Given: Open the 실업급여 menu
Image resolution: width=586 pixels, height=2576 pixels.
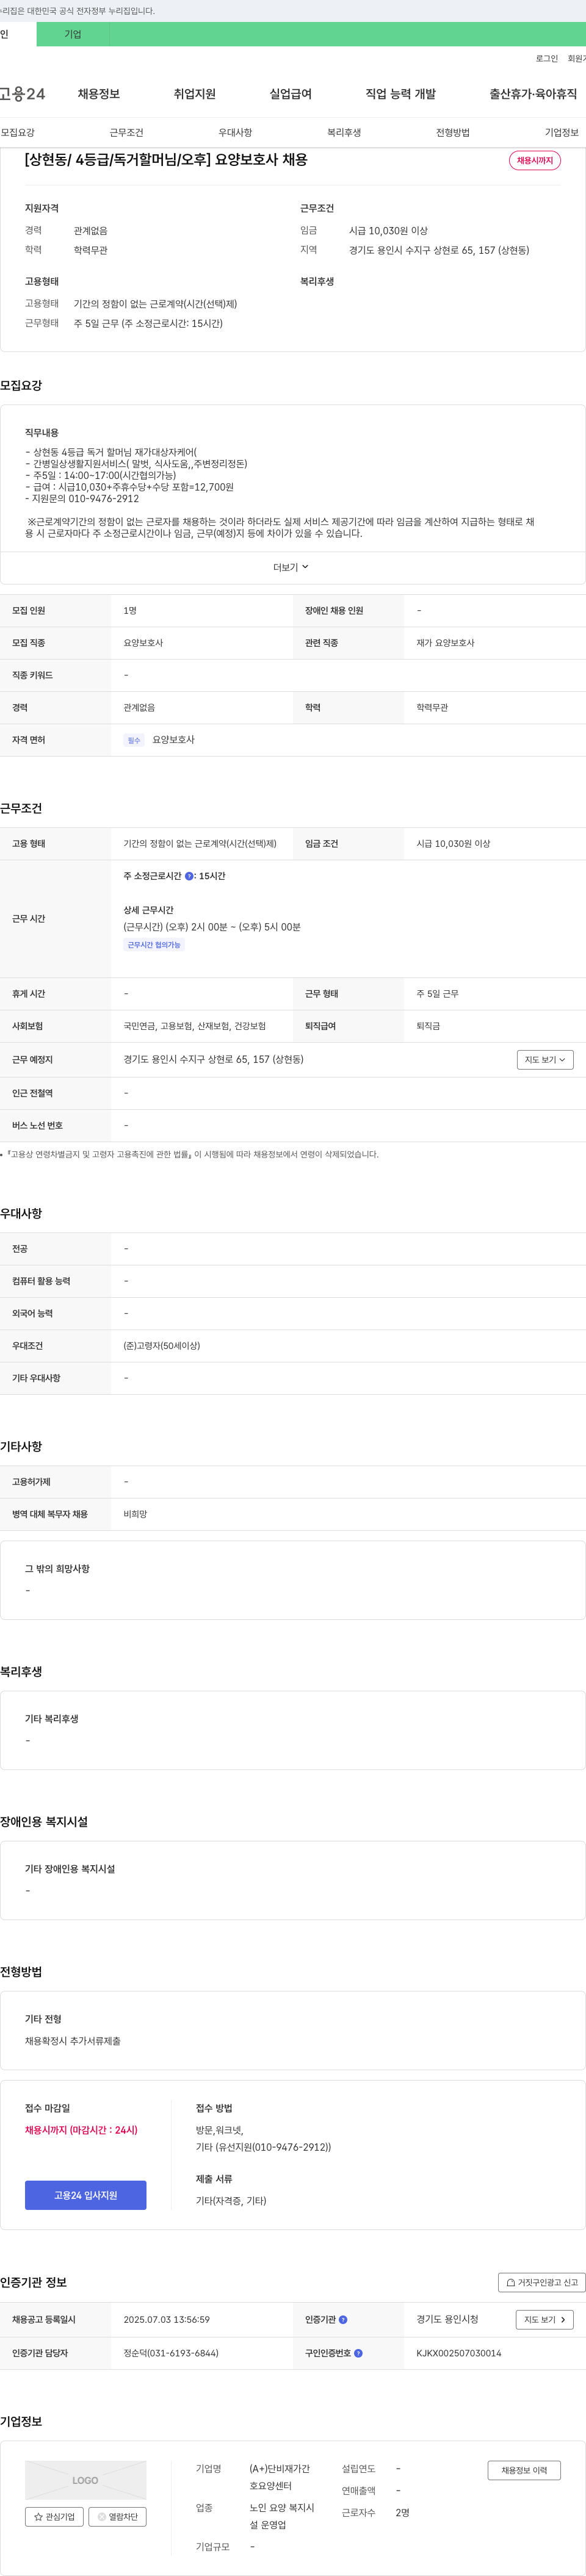Looking at the screenshot, I should (291, 94).
